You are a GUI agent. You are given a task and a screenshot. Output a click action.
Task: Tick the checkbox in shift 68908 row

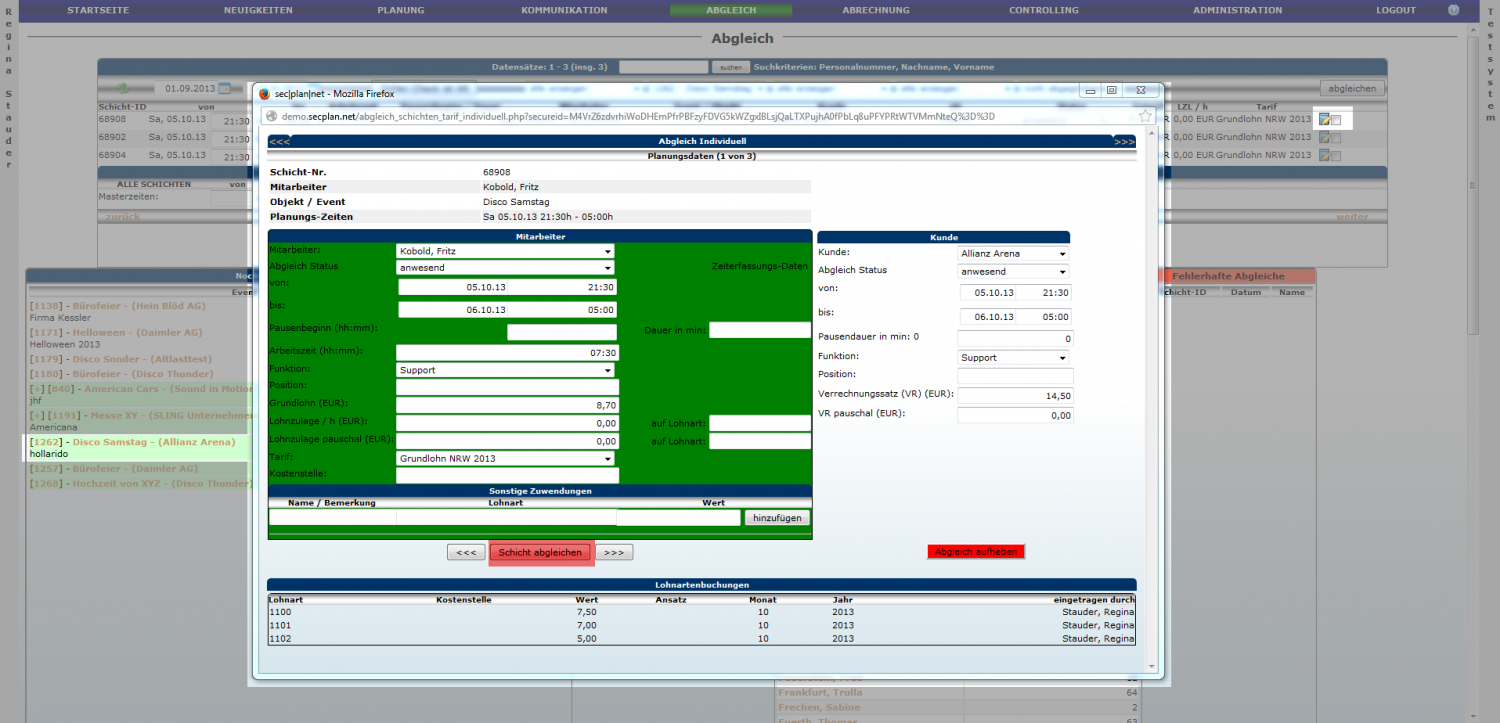[x=1336, y=120]
